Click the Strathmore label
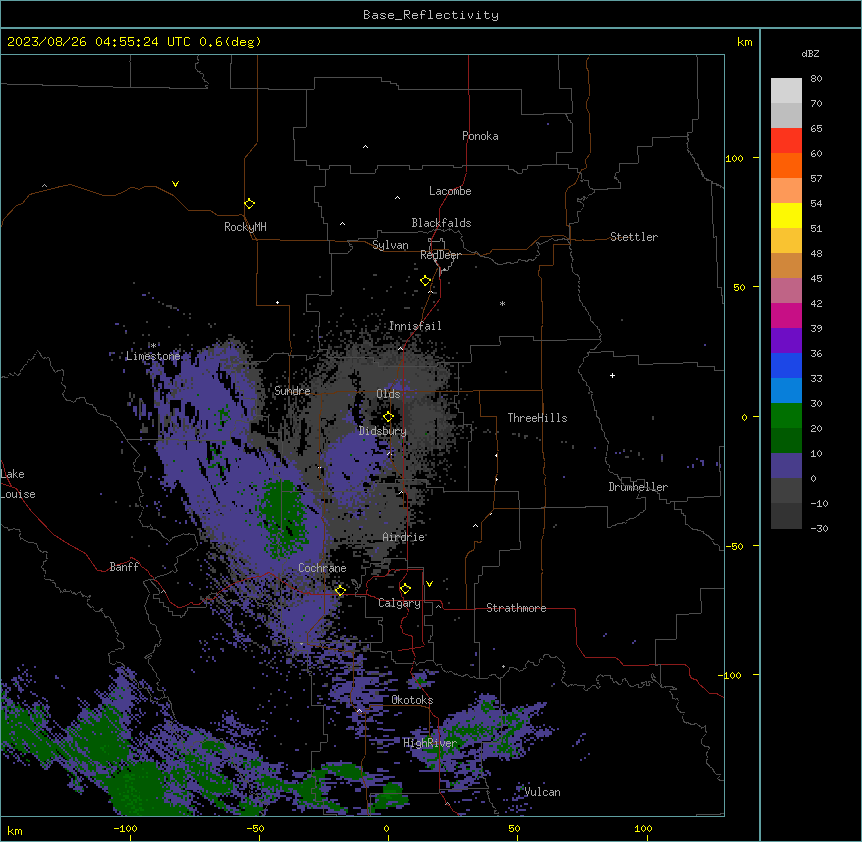The image size is (862, 842). click(x=516, y=608)
